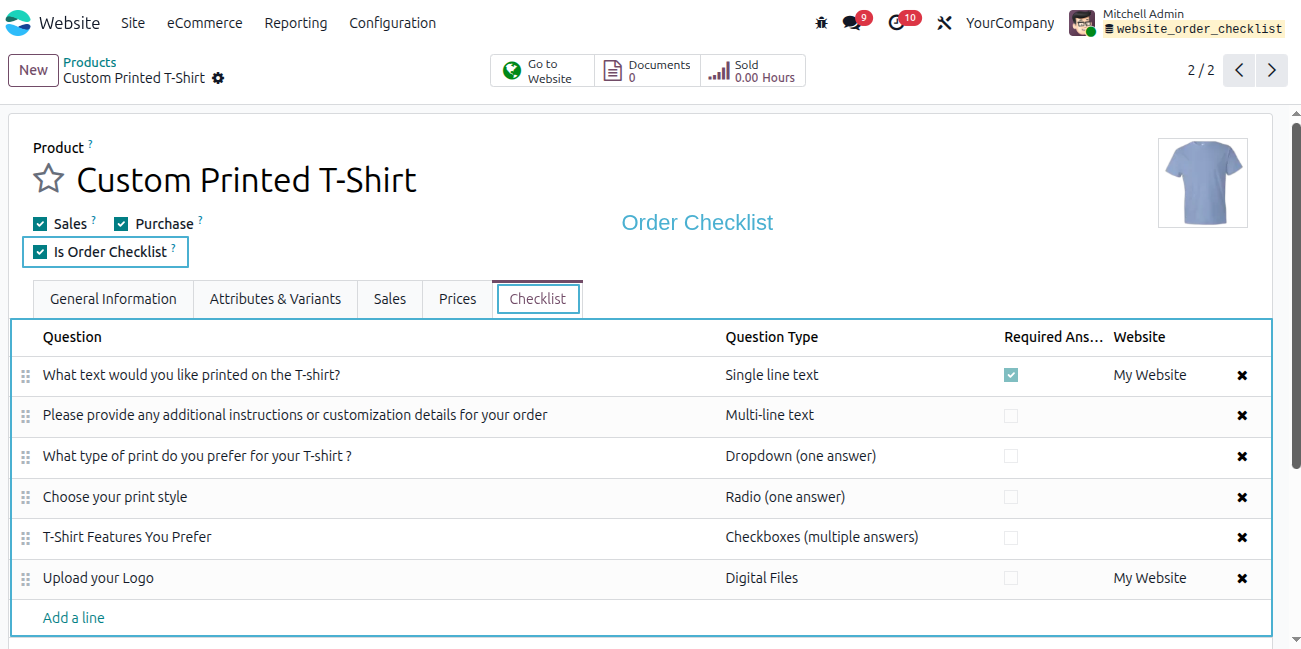Toggle the Purchase checkbox
Screen dimensions: 1301x649
[x=121, y=224]
